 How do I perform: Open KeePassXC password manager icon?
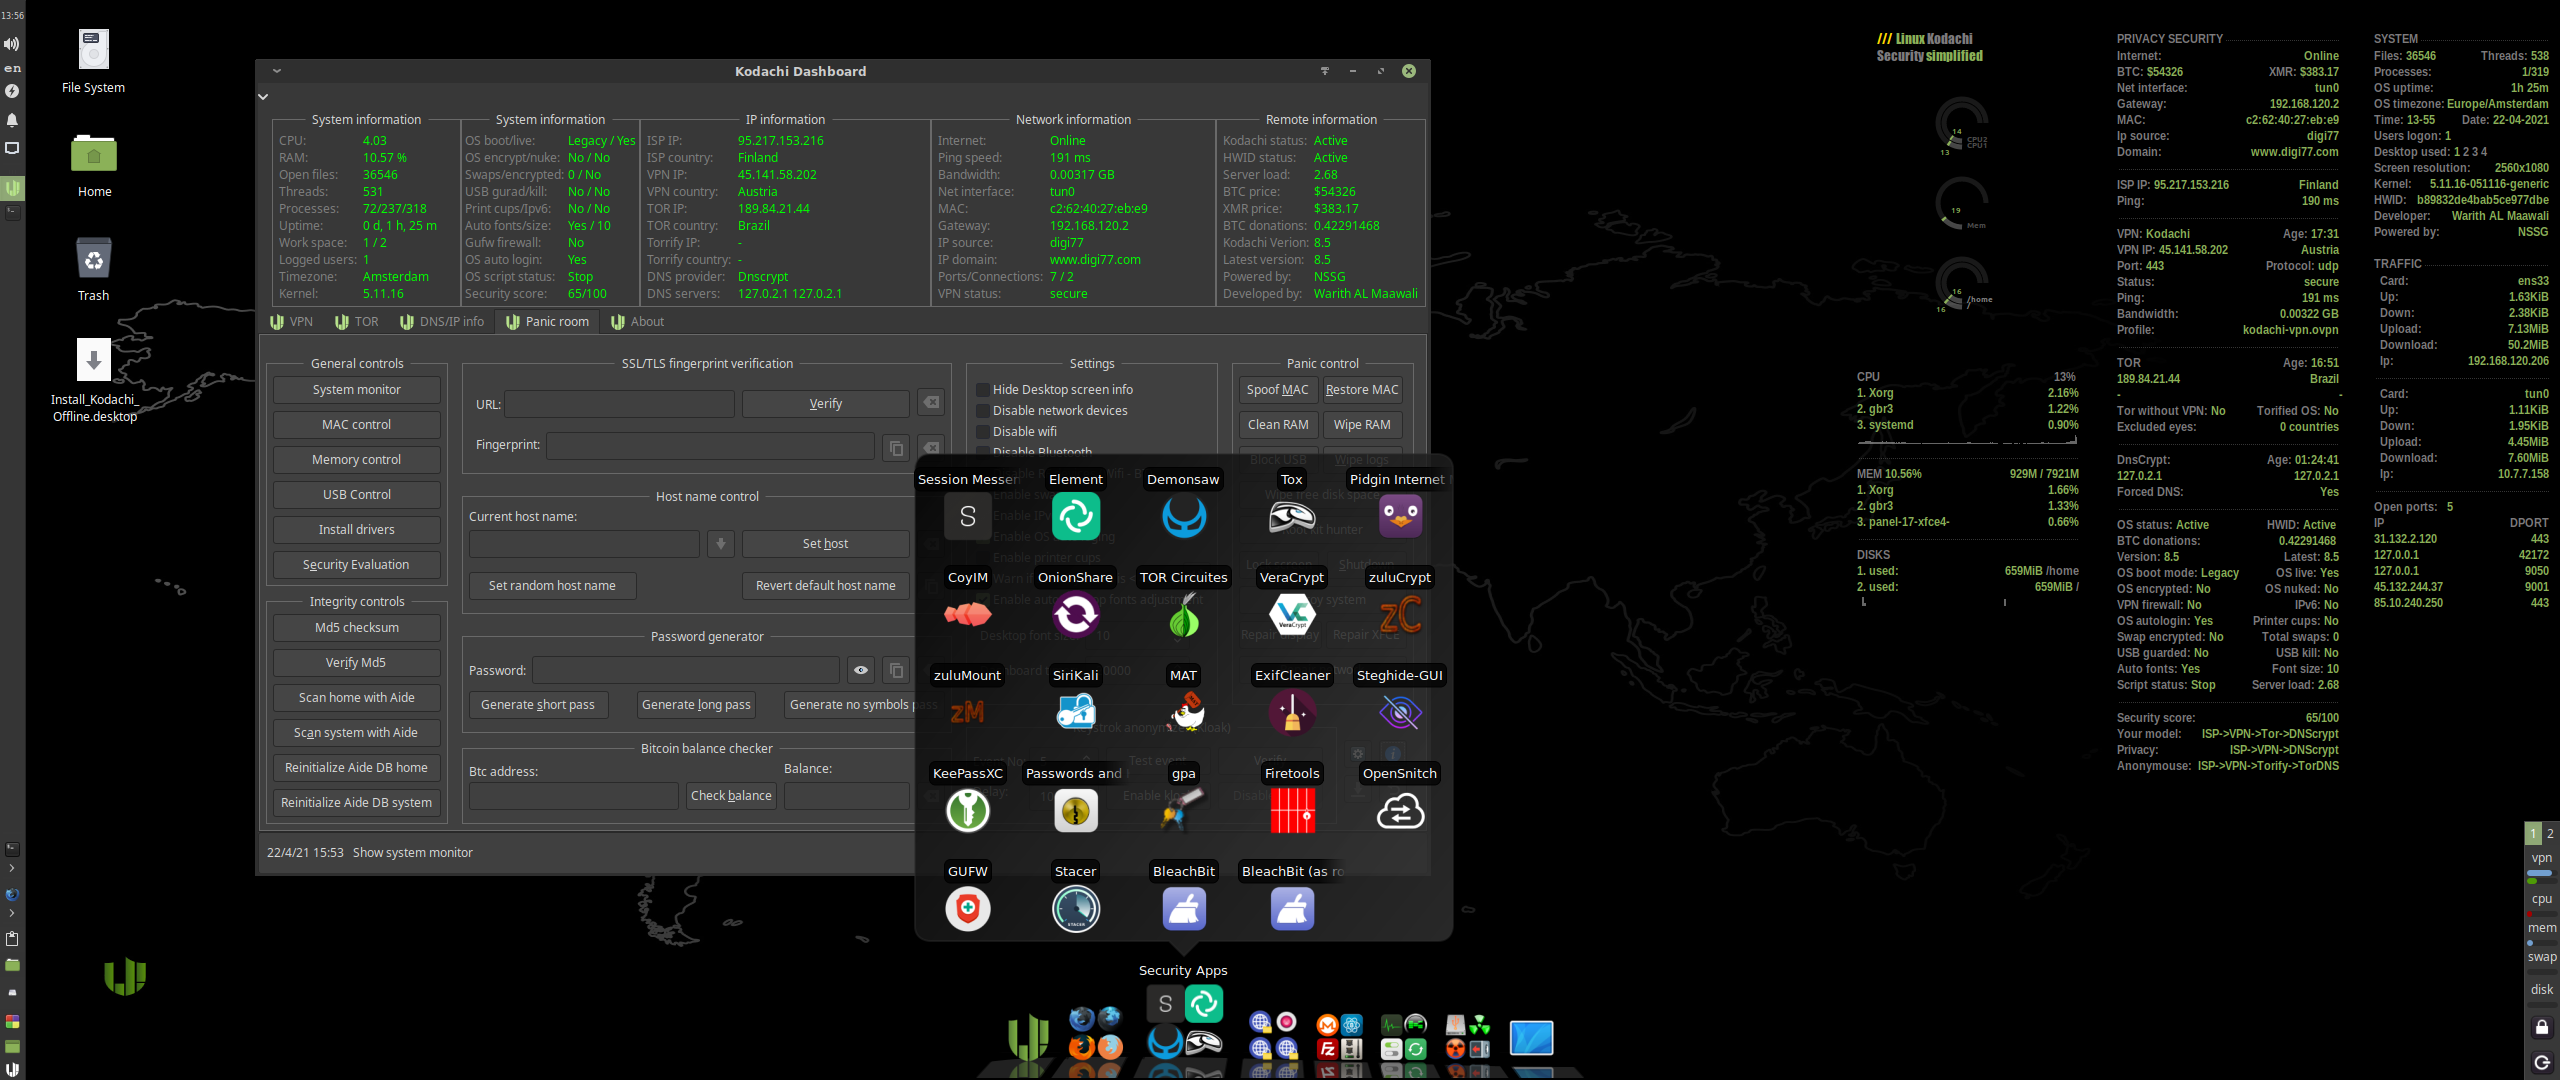(x=967, y=810)
